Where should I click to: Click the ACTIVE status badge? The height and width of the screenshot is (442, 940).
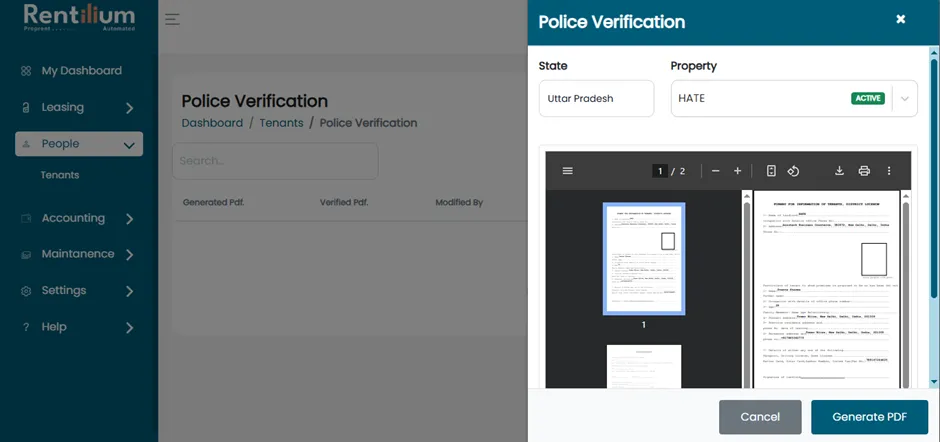(x=868, y=98)
